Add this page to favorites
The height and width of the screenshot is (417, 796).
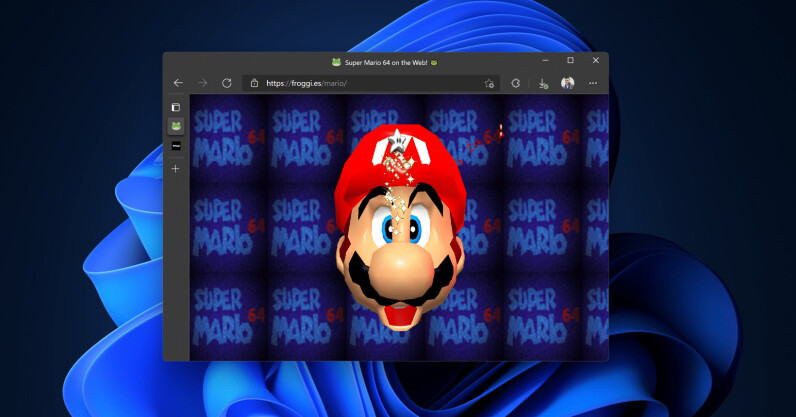[x=489, y=83]
